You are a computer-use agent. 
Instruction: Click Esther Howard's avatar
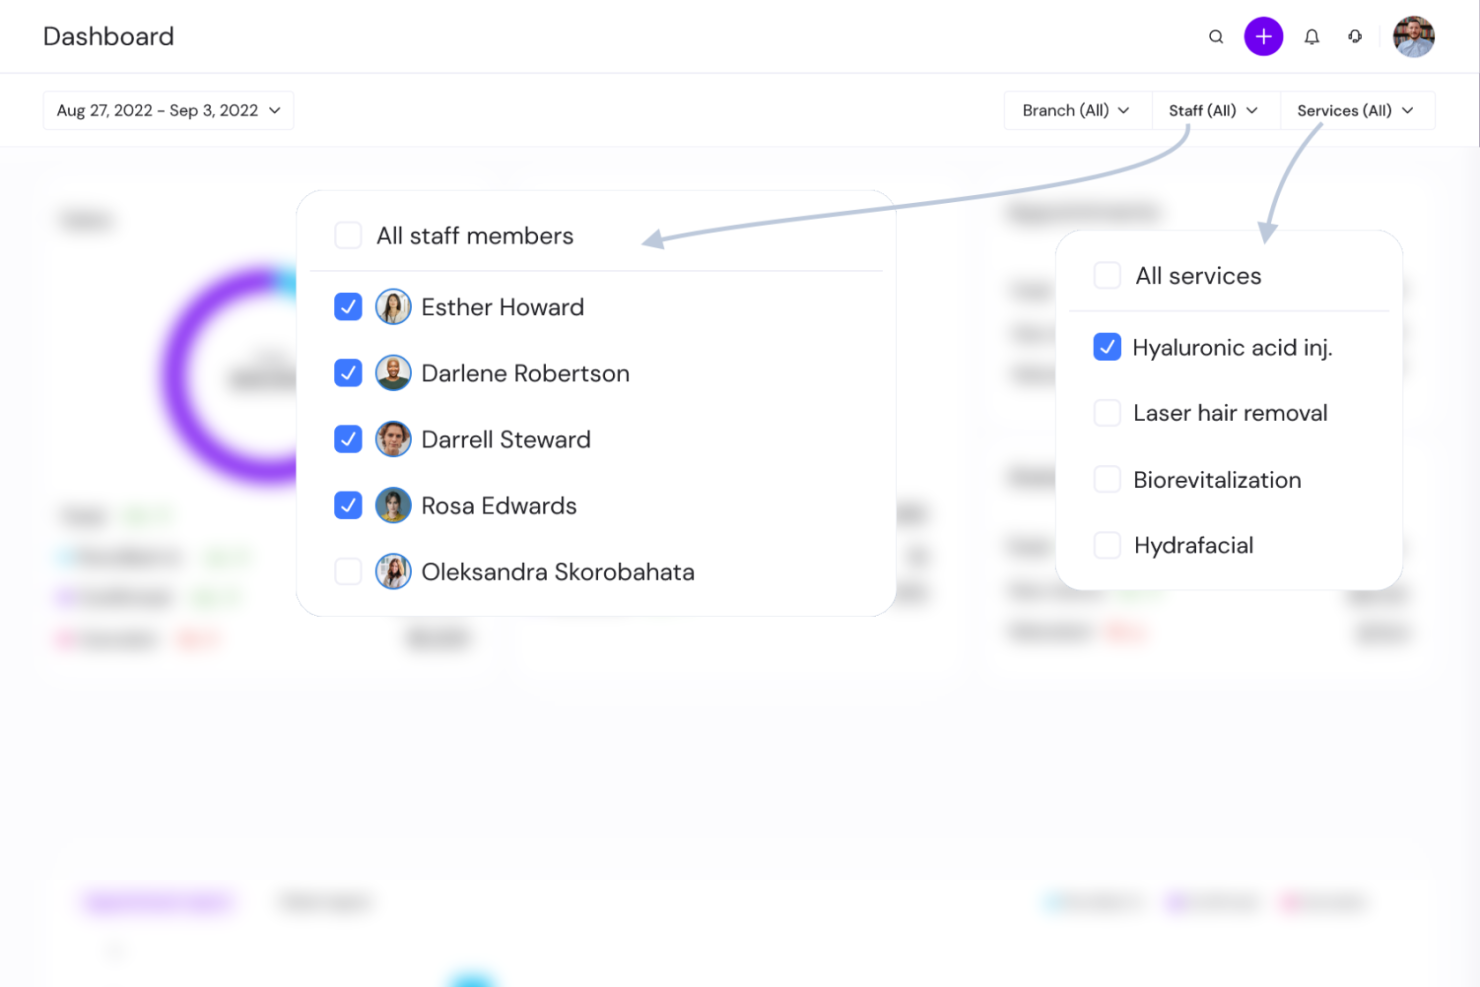(393, 307)
